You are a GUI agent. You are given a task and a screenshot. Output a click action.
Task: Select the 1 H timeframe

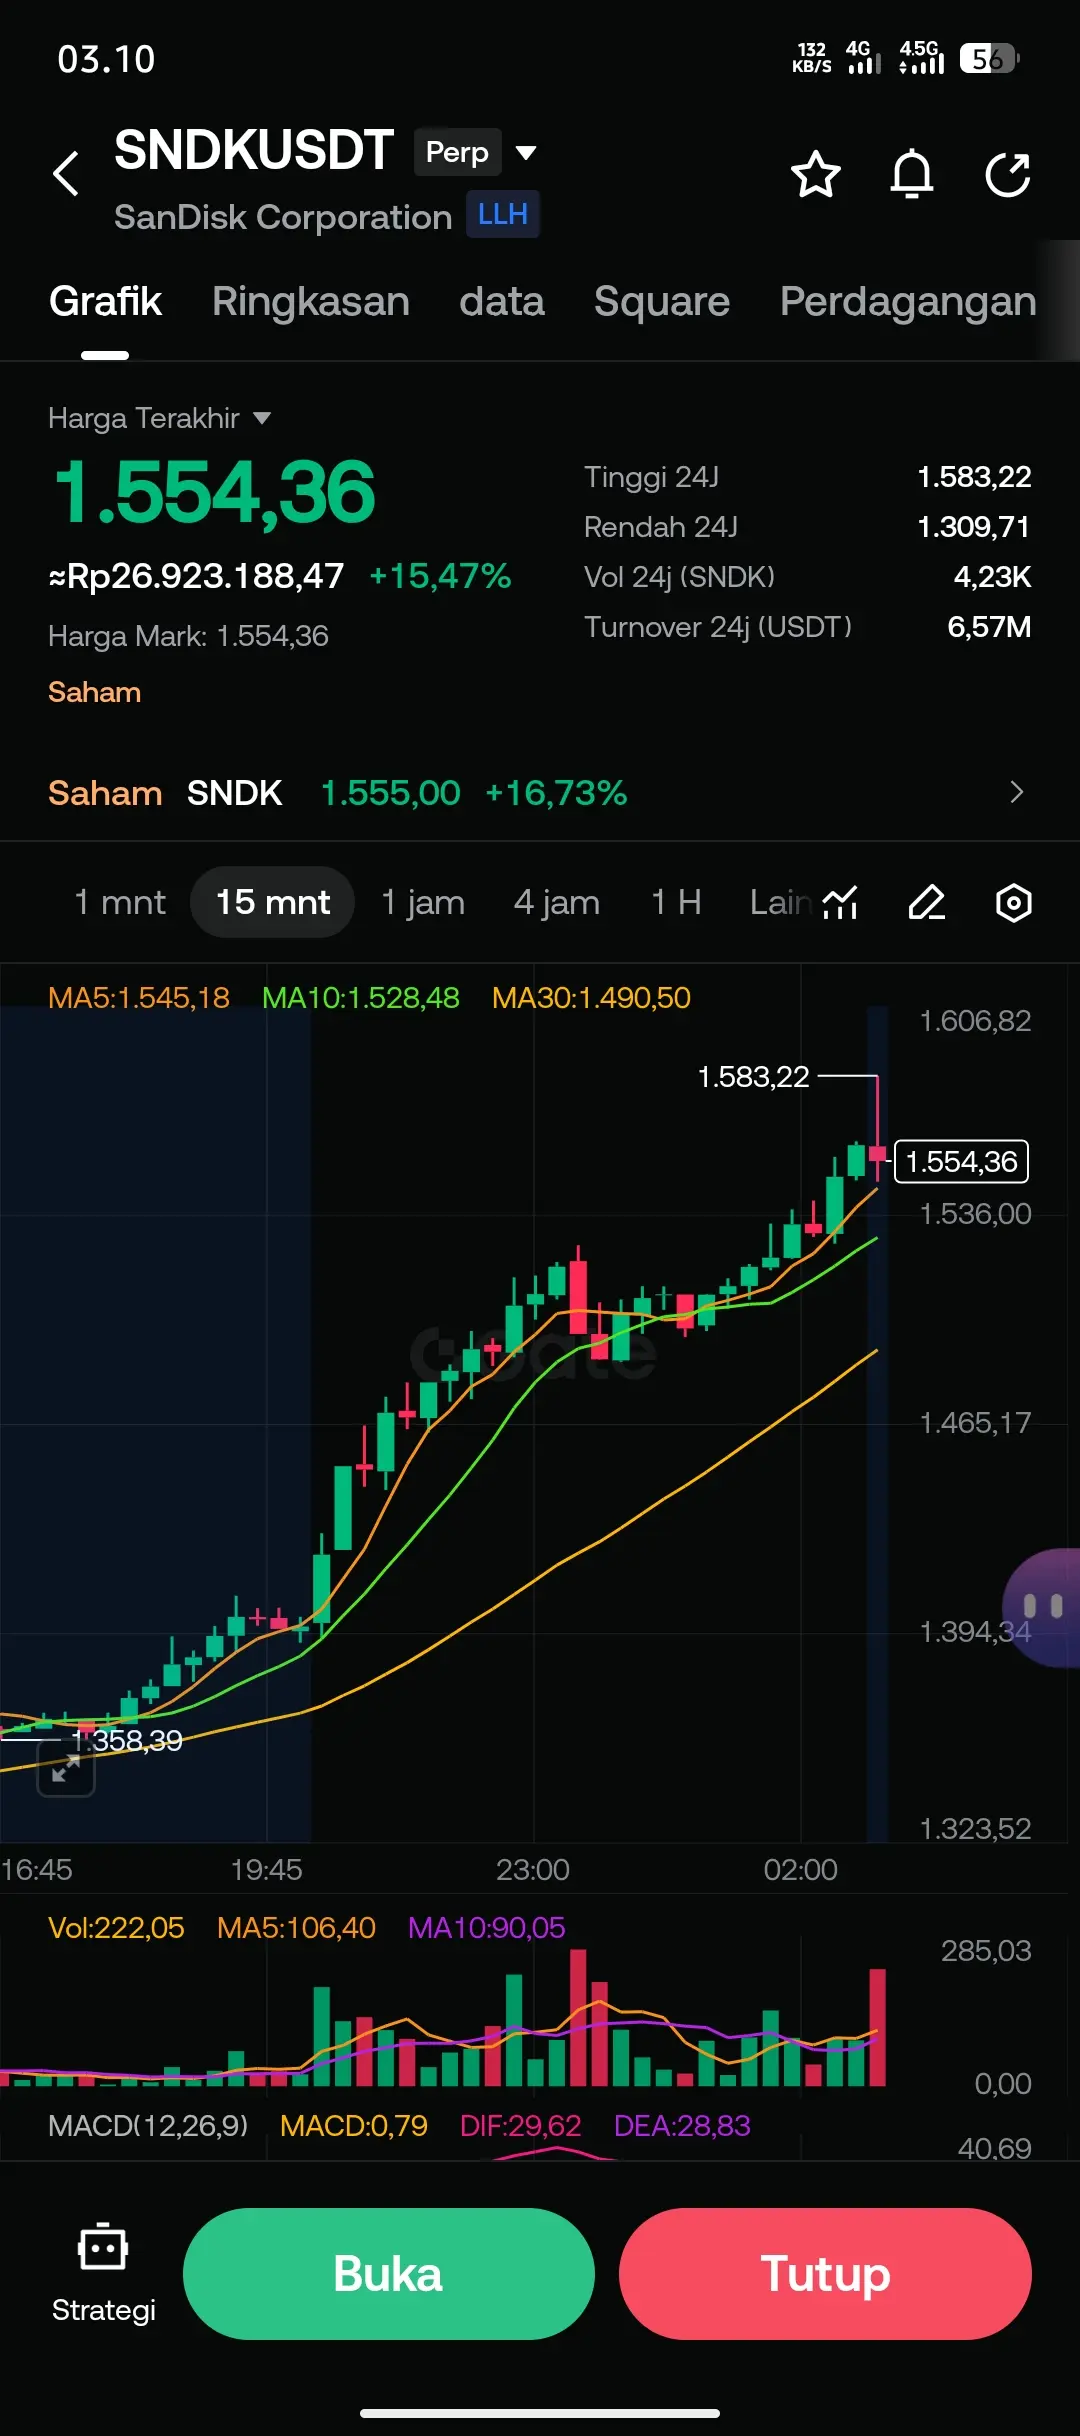676,902
